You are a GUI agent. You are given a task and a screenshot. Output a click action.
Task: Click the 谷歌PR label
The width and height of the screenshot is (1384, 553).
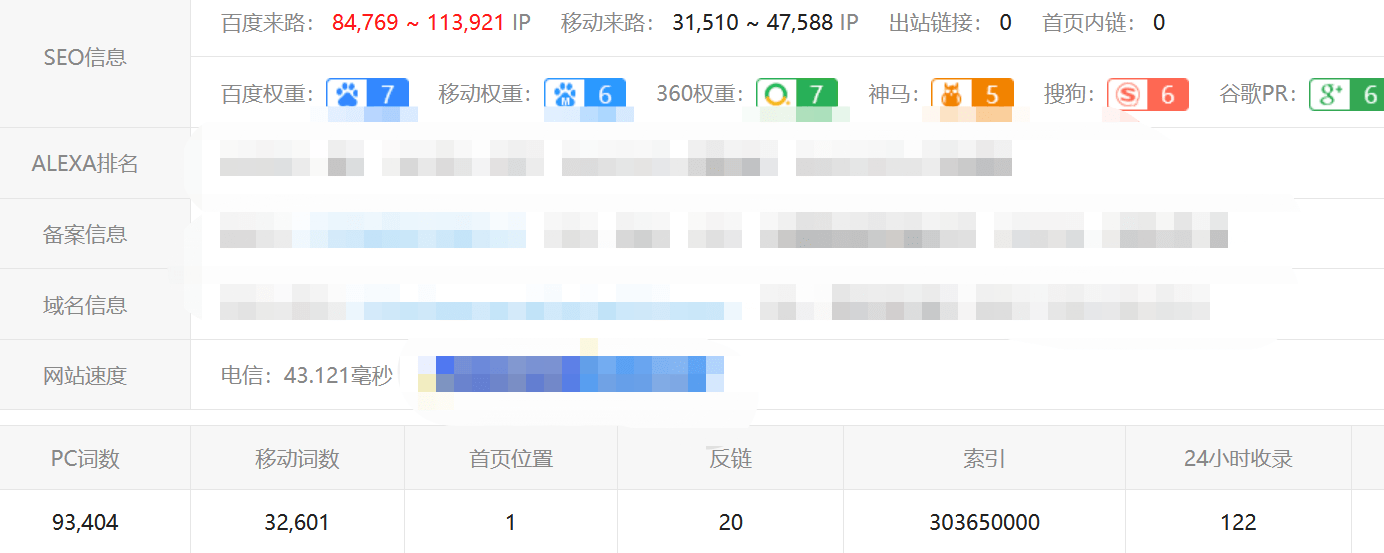(x=1259, y=94)
